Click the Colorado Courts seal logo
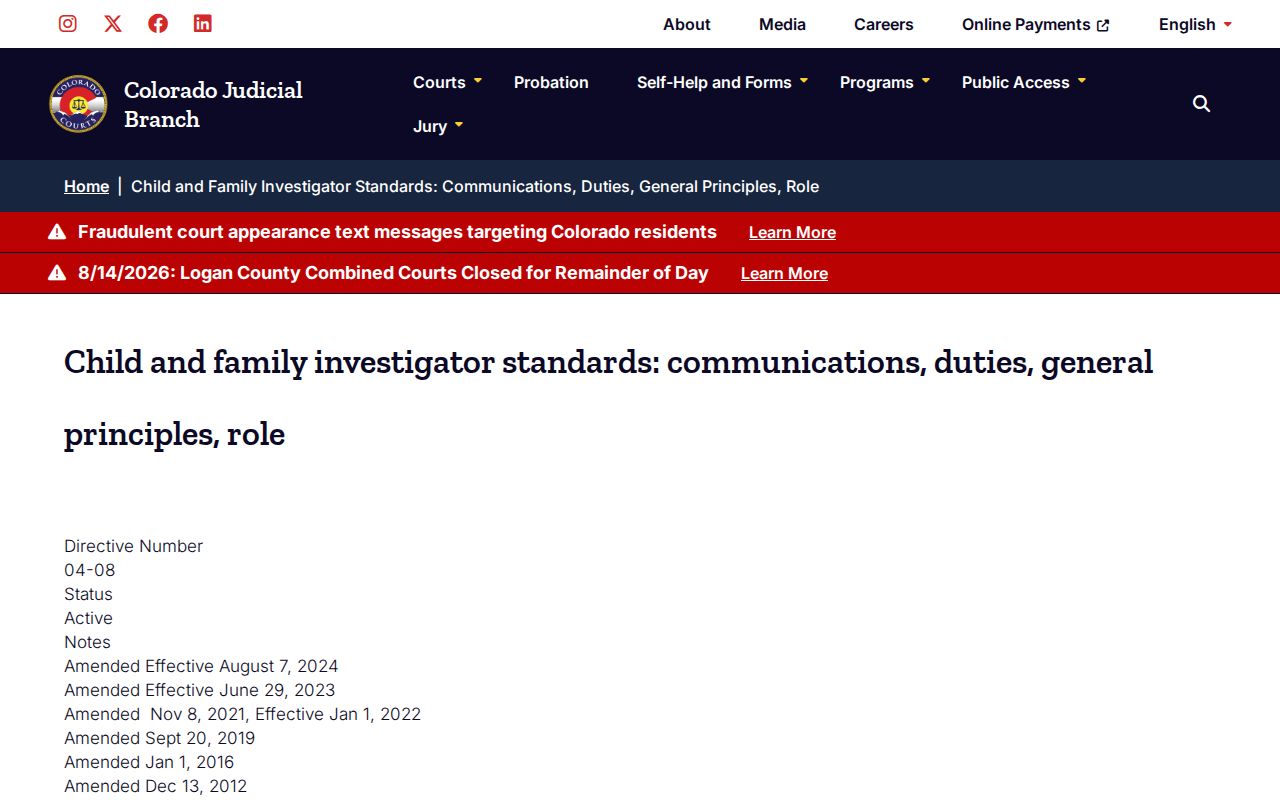The height and width of the screenshot is (800, 1280). point(78,104)
